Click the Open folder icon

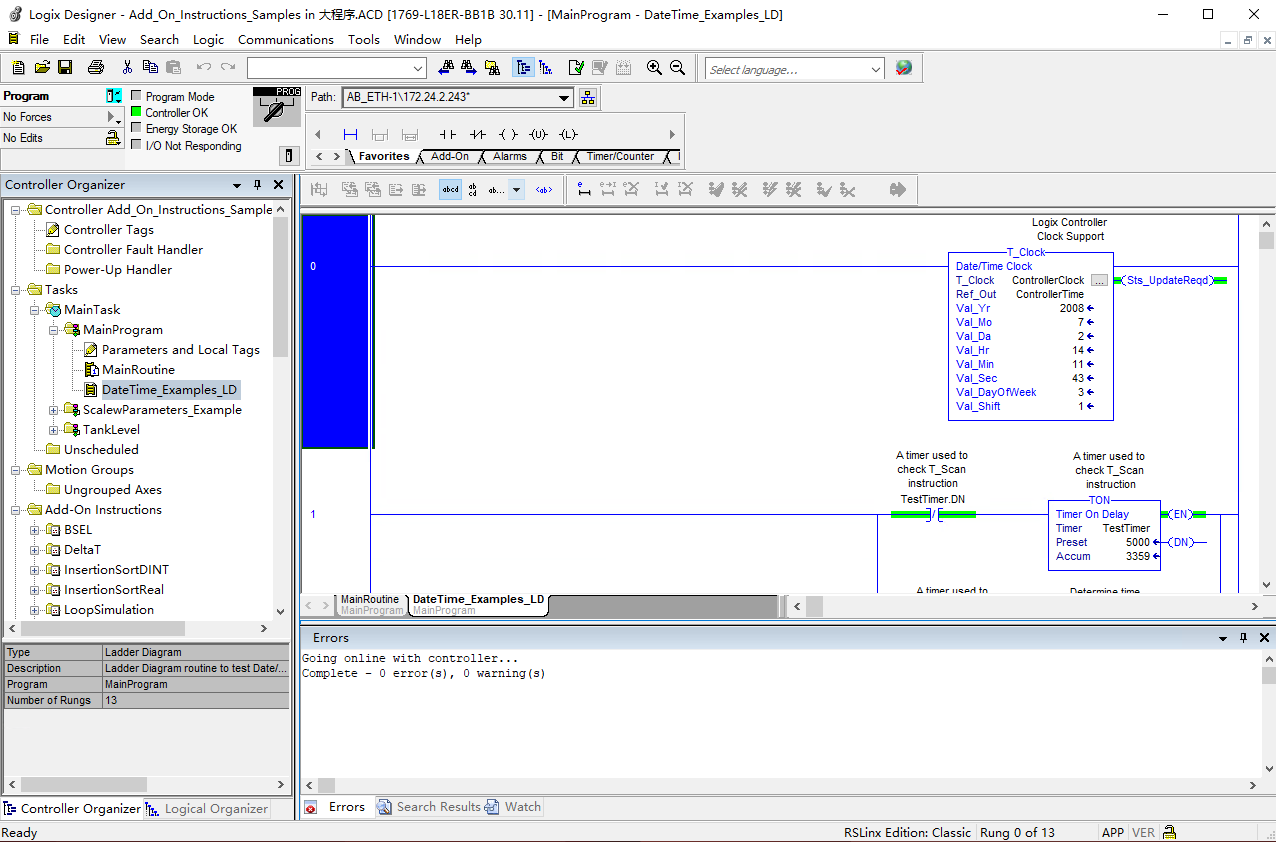tap(42, 67)
